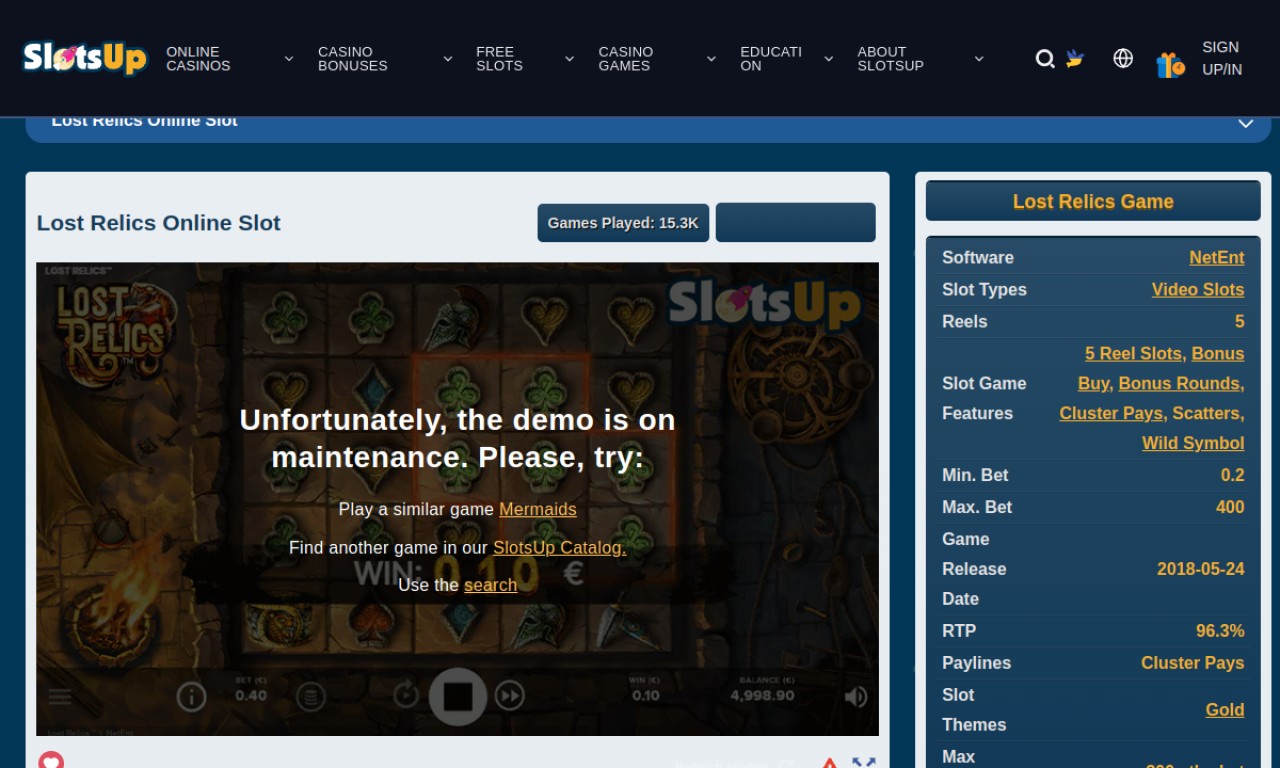Click the Max. Bet value 400
Viewport: 1280px width, 768px height.
coord(1230,507)
